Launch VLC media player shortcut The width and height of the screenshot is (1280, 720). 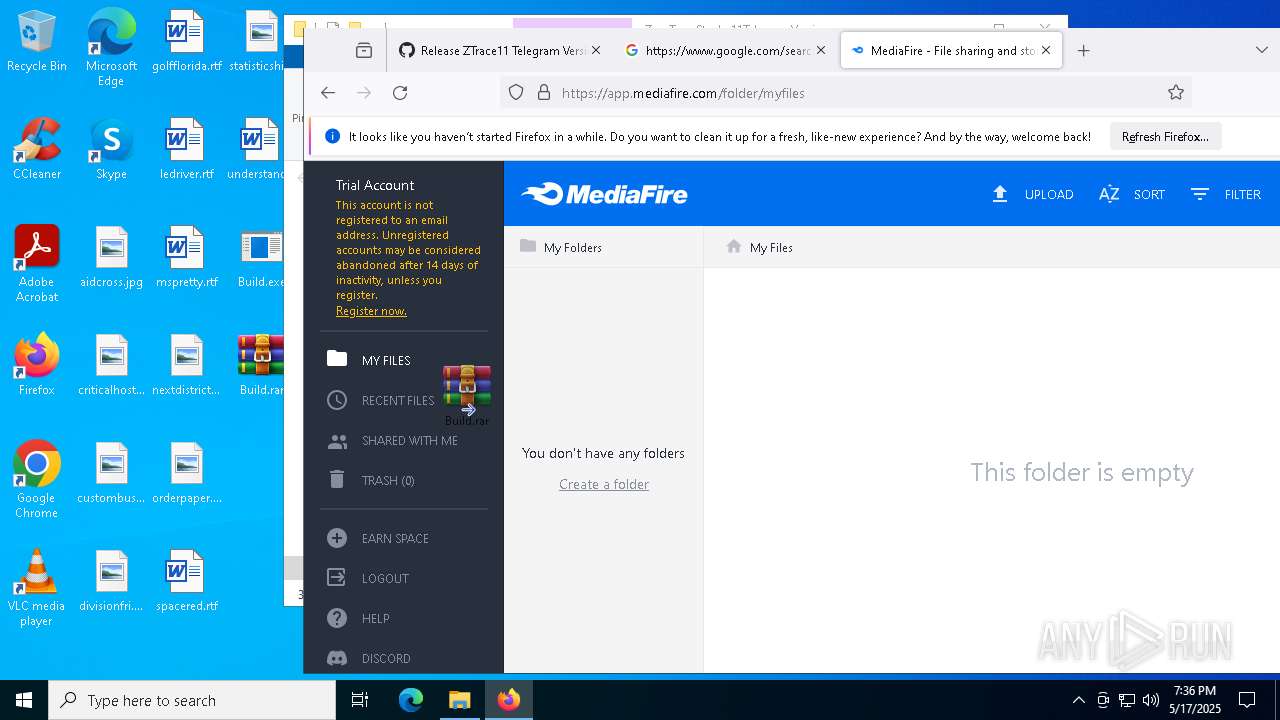coord(37,588)
